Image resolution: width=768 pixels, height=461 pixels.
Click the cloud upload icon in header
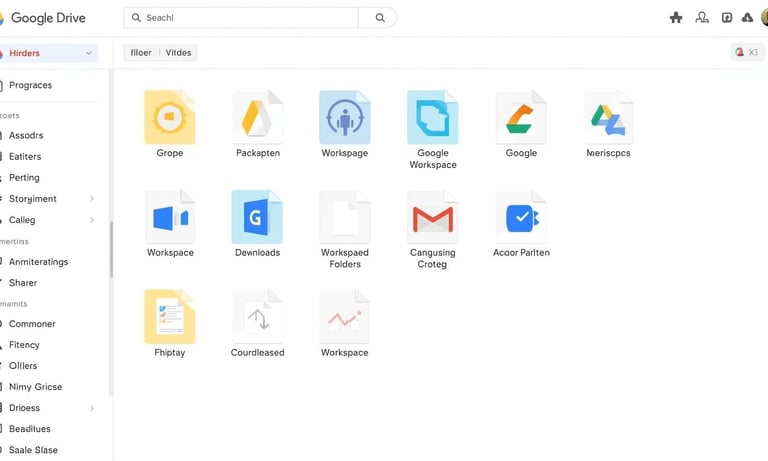coord(747,18)
